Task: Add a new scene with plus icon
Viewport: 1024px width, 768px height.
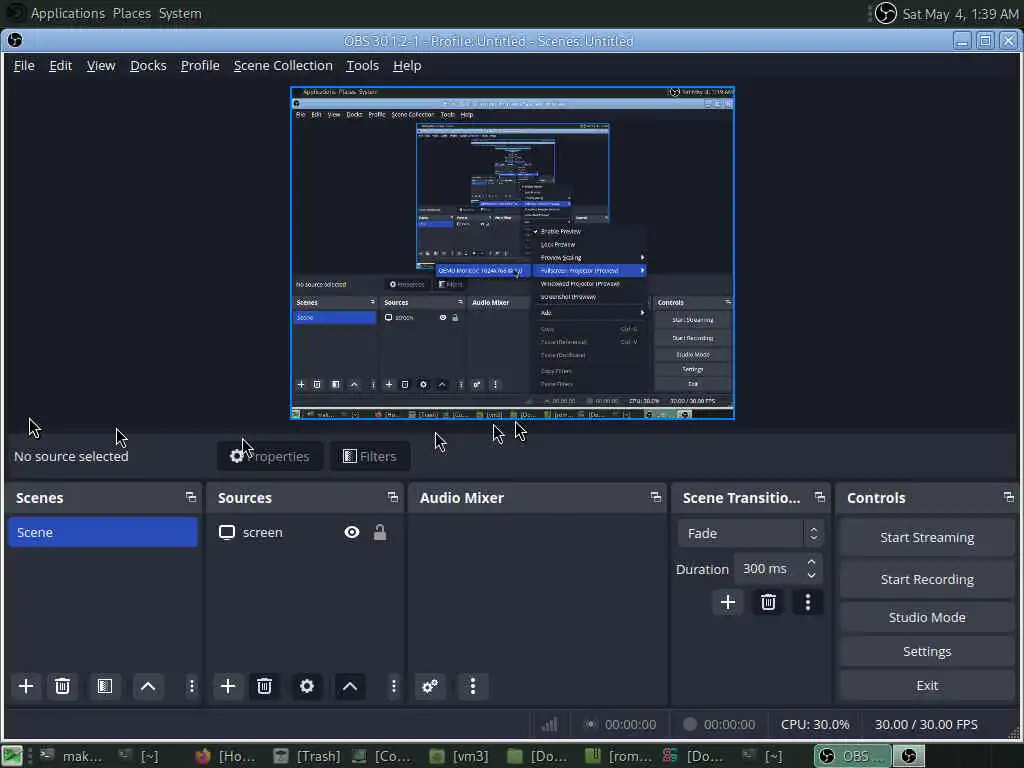Action: (x=26, y=686)
